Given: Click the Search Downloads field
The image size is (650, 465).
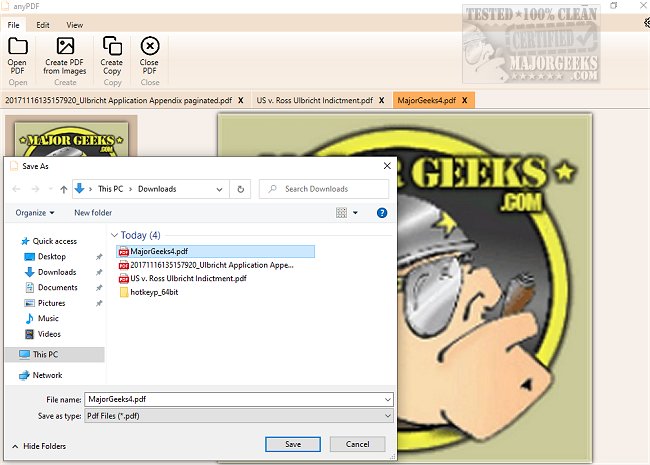Looking at the screenshot, I should [x=324, y=189].
